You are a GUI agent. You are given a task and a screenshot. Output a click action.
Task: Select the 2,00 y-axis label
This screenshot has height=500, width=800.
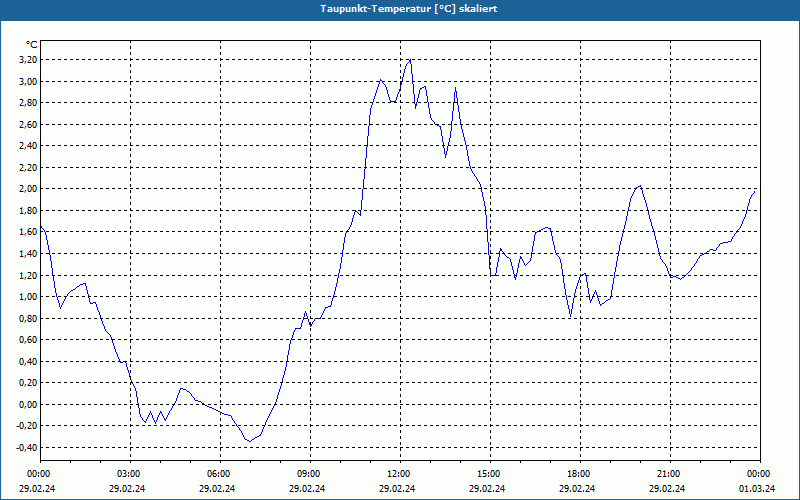tap(28, 189)
